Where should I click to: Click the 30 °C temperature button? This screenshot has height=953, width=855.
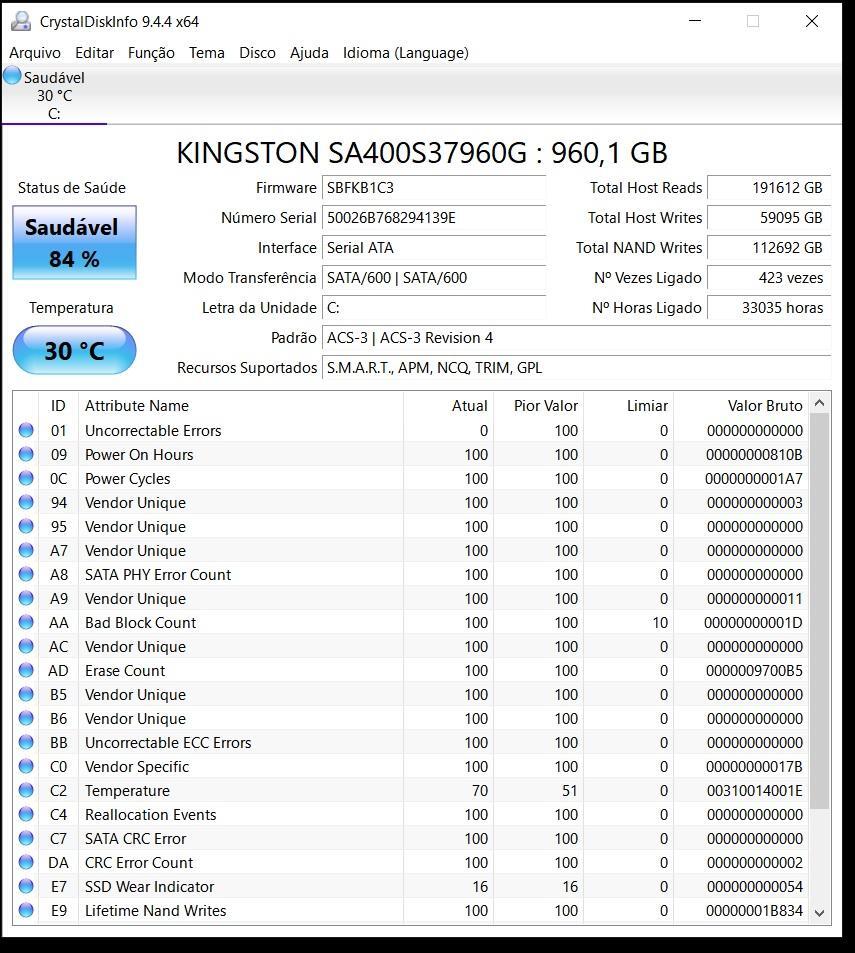[74, 350]
